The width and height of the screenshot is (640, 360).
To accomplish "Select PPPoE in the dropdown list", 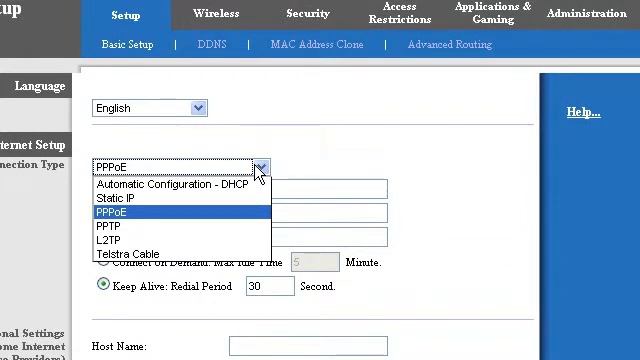I will (x=182, y=212).
